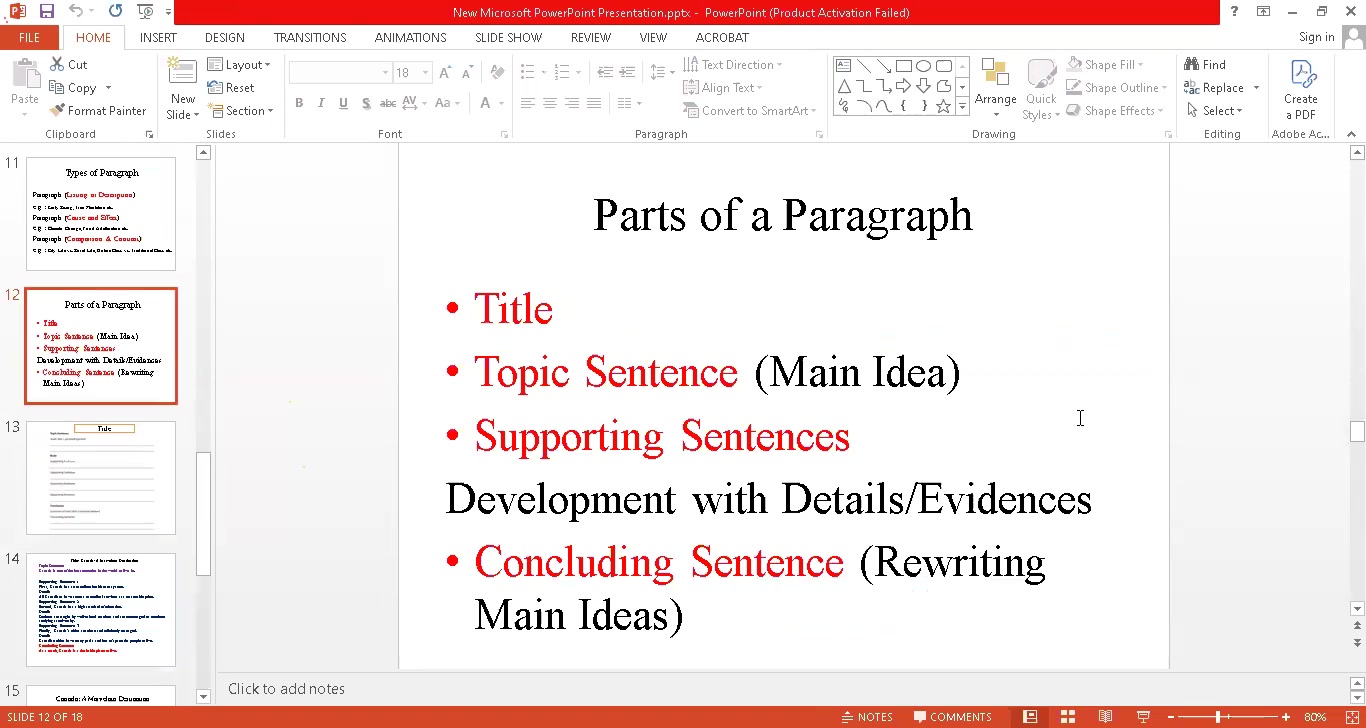Screen dimensions: 1366x728
Task: Click the Clear All Formatting icon
Action: click(x=497, y=73)
